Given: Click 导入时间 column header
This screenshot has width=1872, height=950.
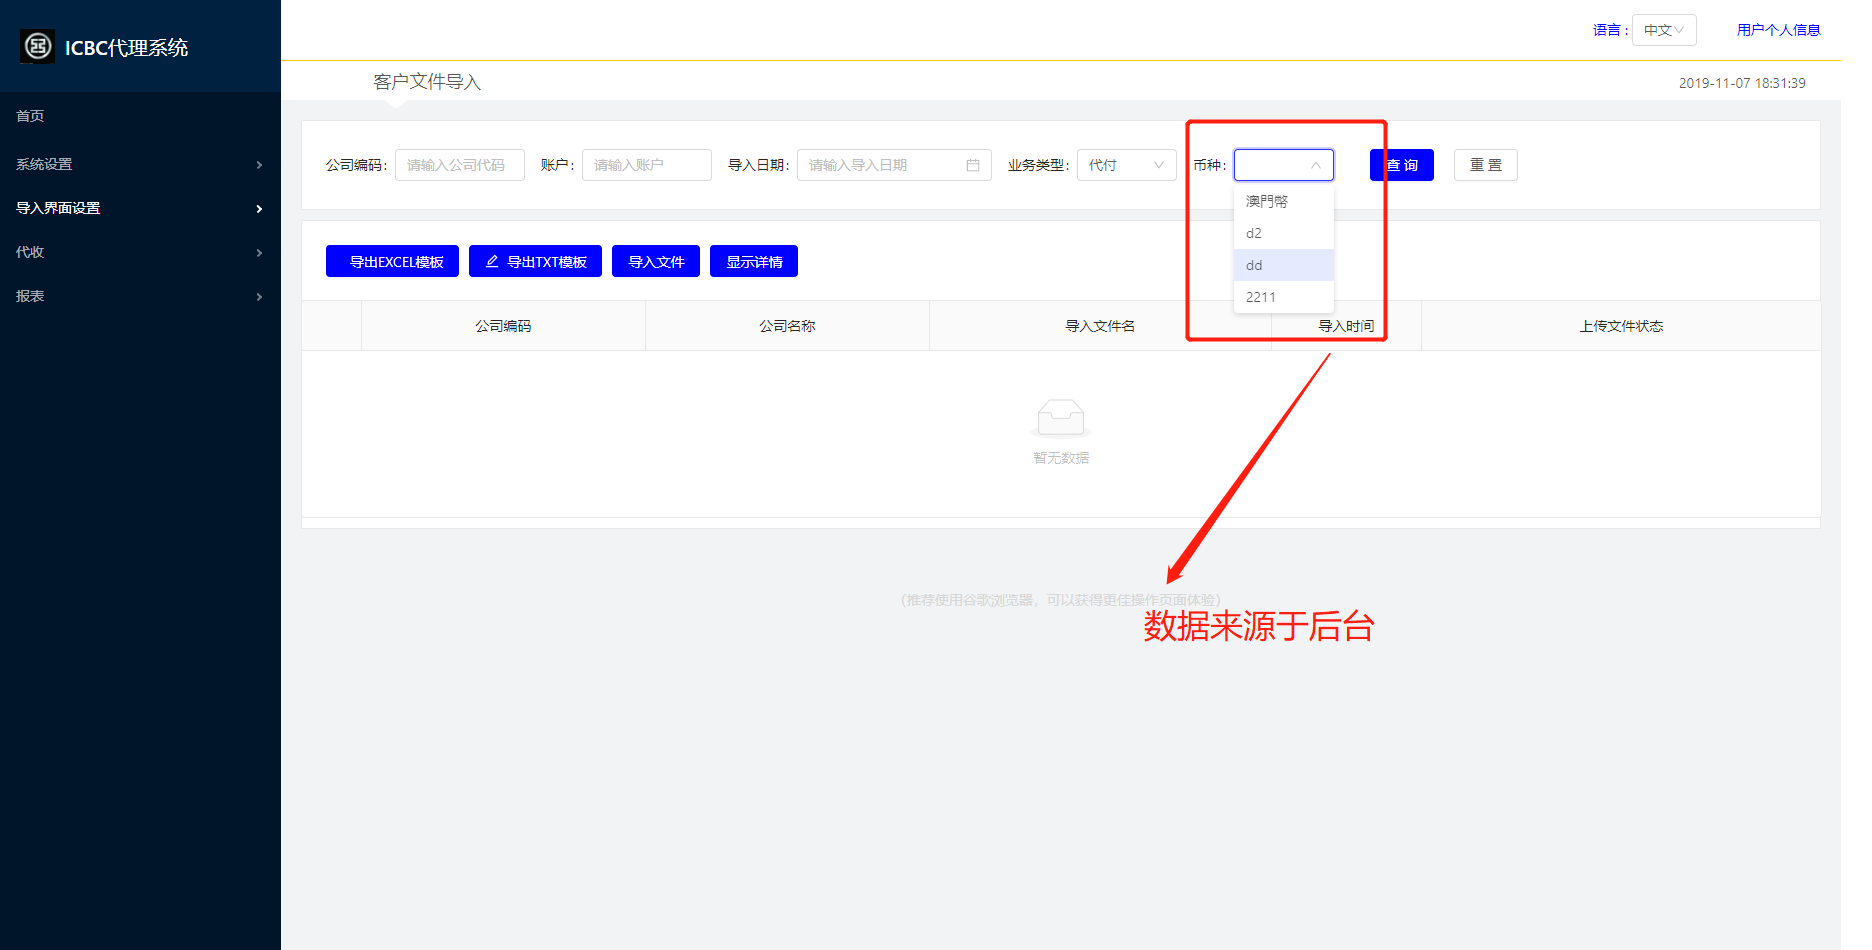Looking at the screenshot, I should [1346, 326].
